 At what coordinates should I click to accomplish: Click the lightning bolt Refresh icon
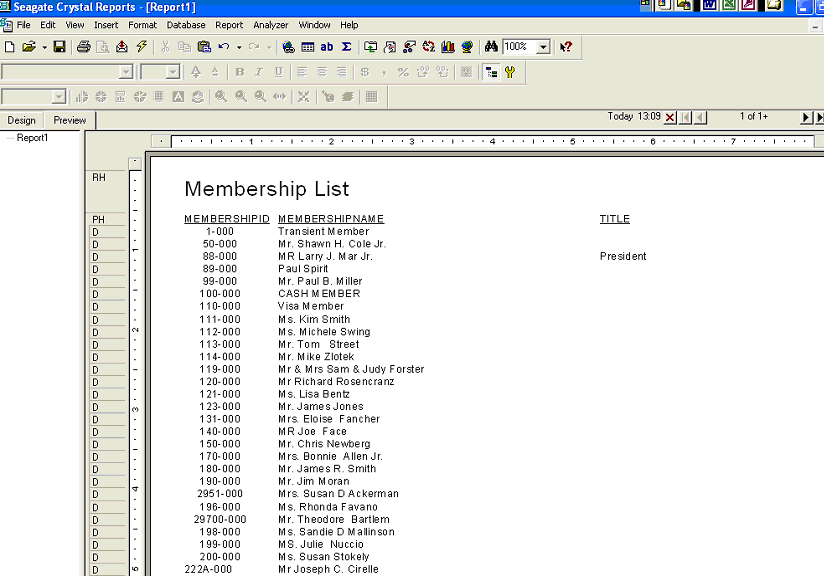click(142, 47)
